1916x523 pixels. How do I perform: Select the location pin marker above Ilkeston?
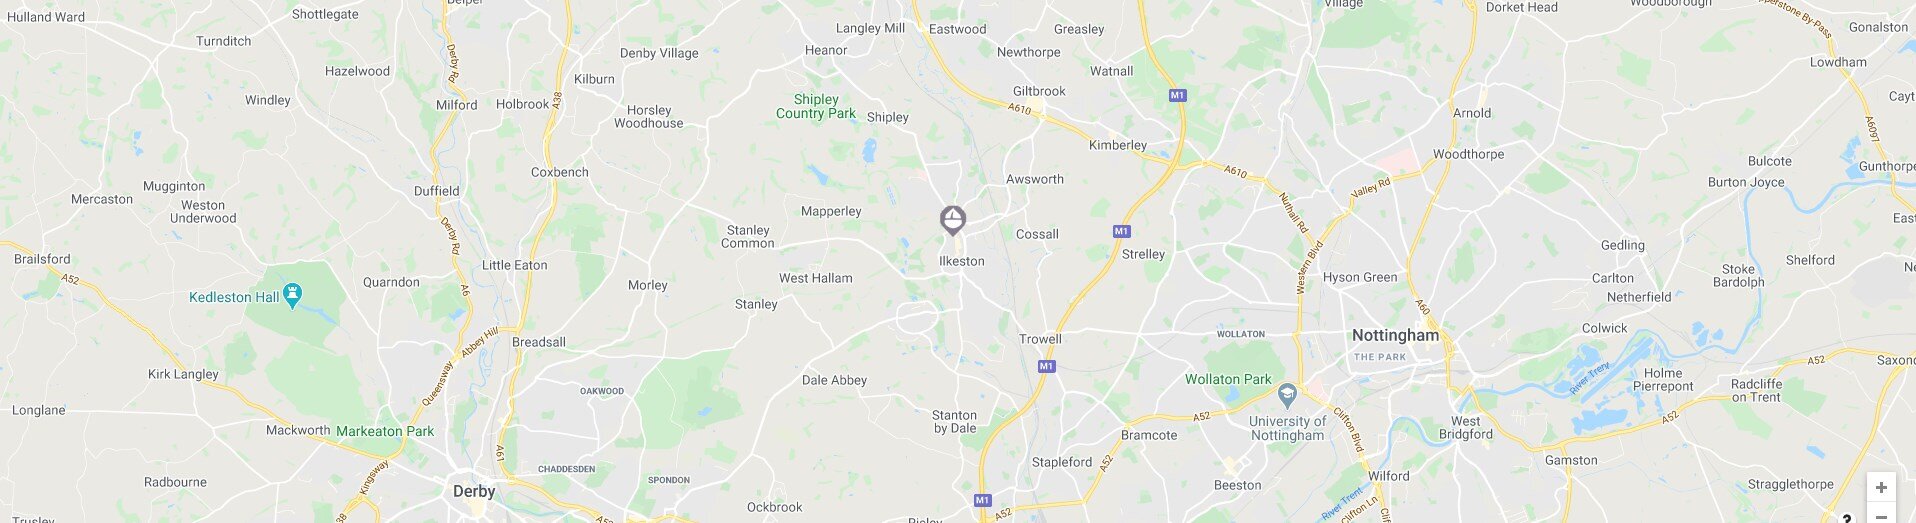[953, 220]
